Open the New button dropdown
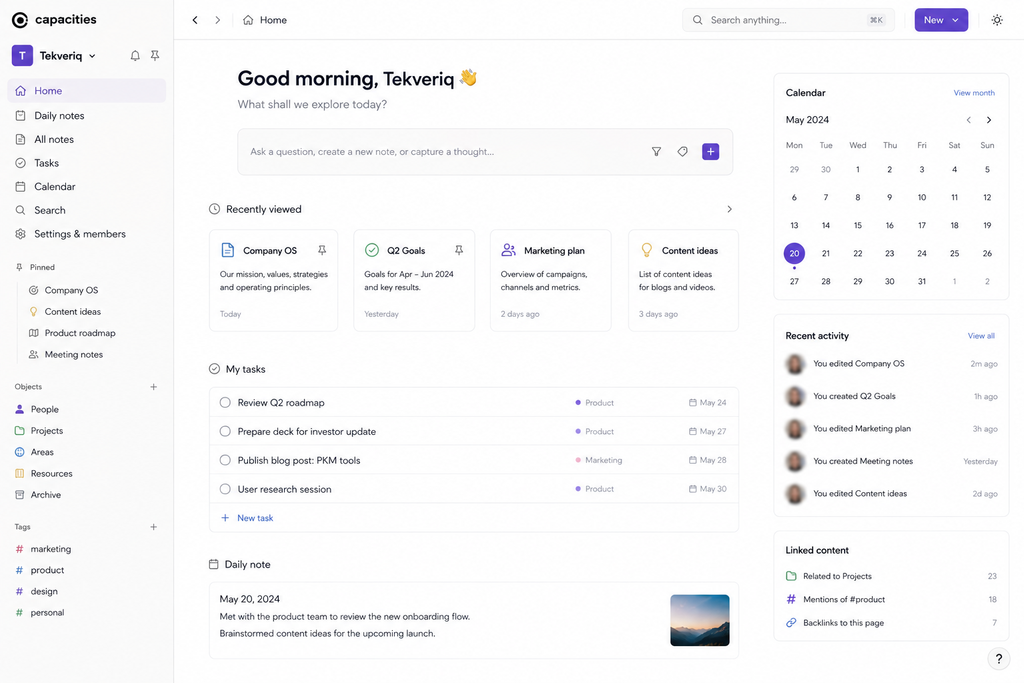This screenshot has width=1024, height=683. point(941,20)
